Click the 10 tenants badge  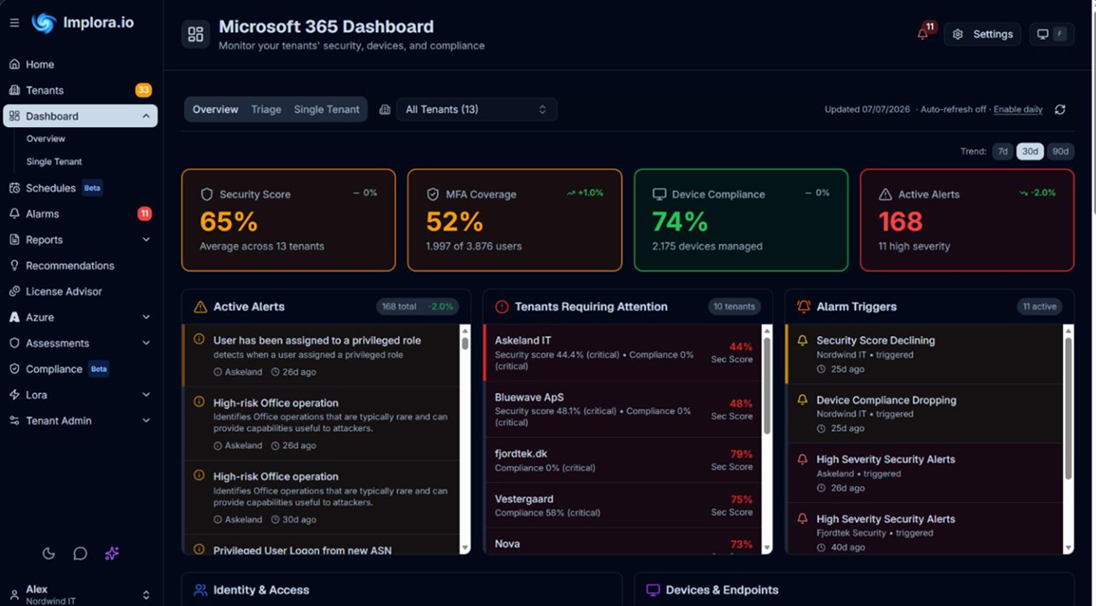click(734, 307)
